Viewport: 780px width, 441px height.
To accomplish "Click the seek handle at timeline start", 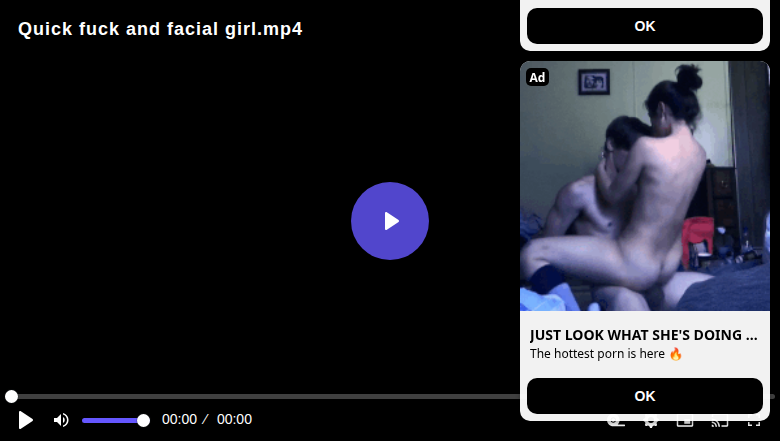I will click(x=11, y=397).
